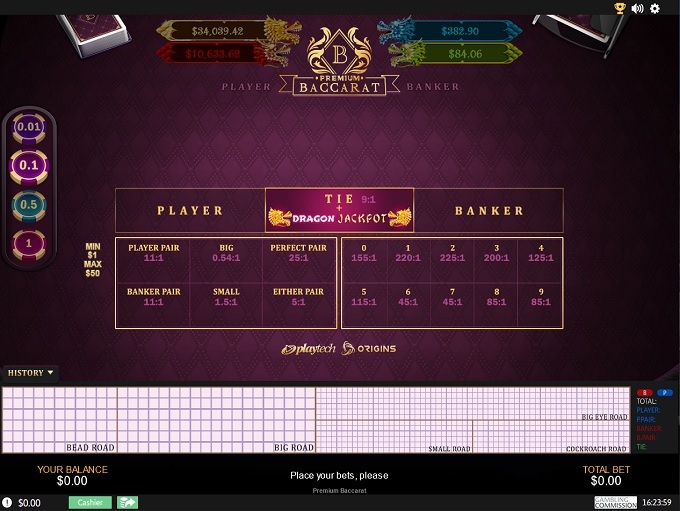Place a bet on Player

[190, 211]
